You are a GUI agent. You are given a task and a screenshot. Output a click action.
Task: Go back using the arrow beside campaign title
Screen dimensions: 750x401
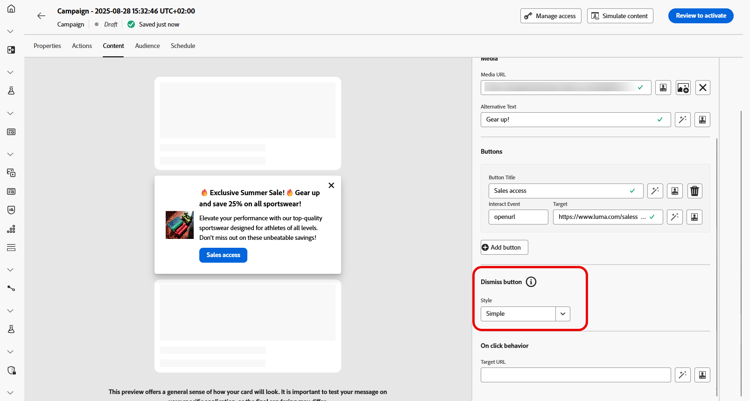point(41,16)
